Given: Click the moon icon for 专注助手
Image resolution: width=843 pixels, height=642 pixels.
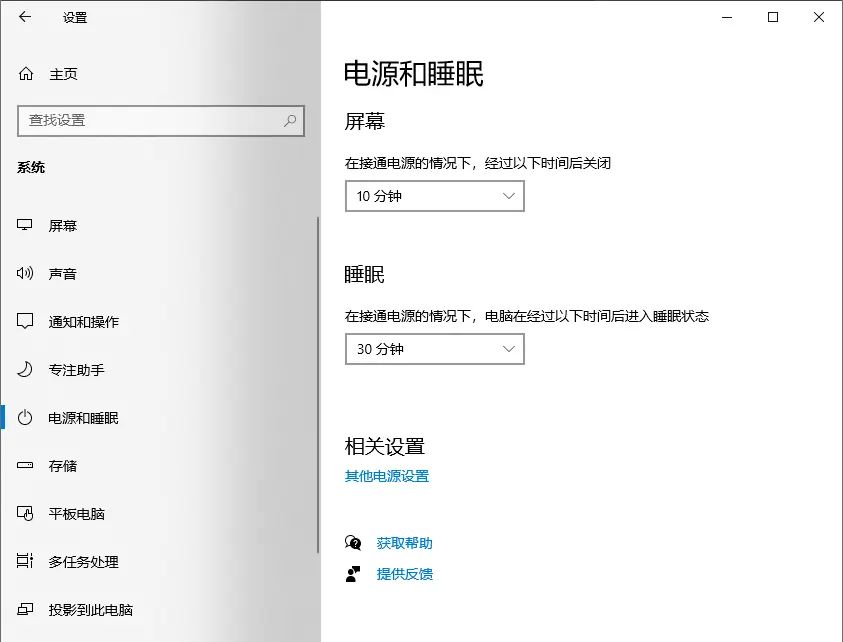Looking at the screenshot, I should pos(25,369).
